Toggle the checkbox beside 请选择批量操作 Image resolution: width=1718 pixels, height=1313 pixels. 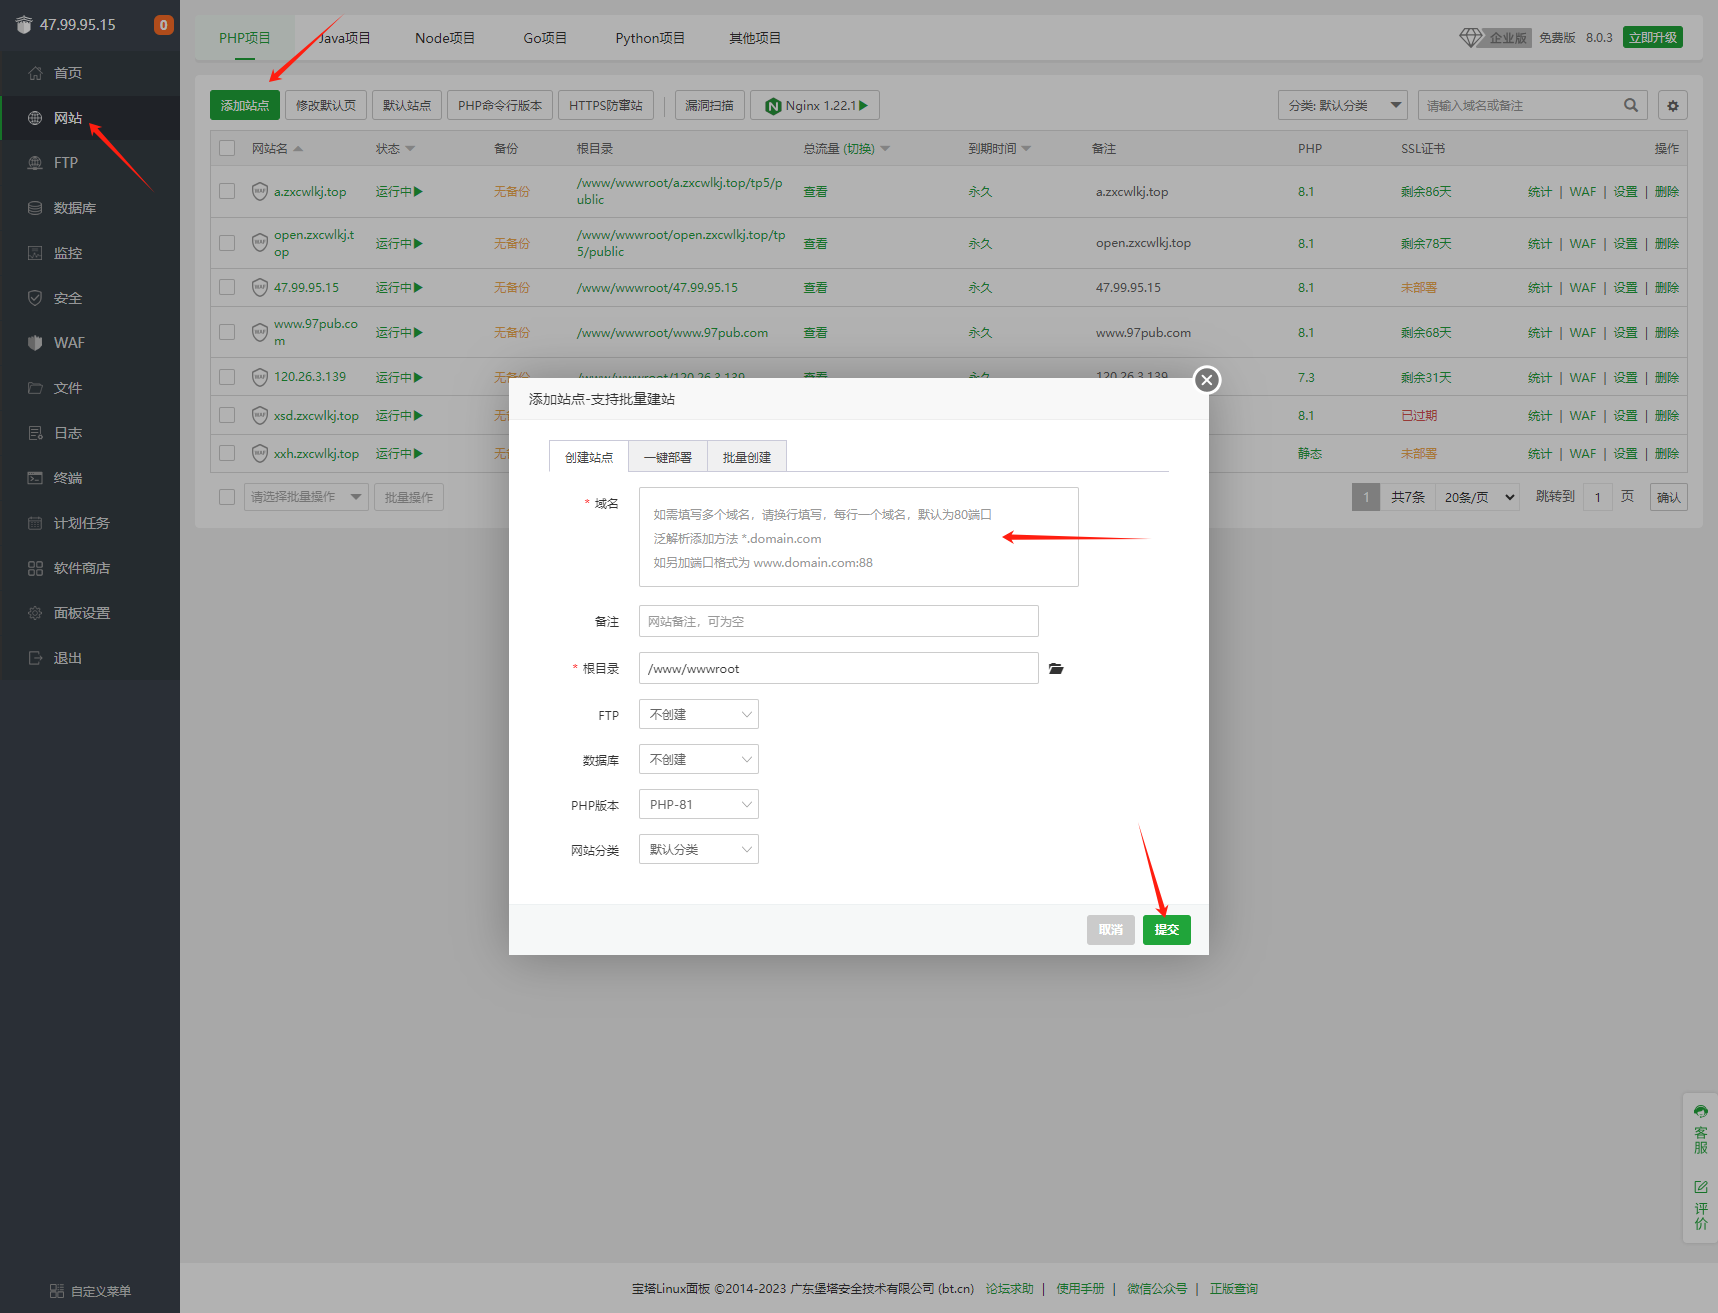(x=227, y=497)
